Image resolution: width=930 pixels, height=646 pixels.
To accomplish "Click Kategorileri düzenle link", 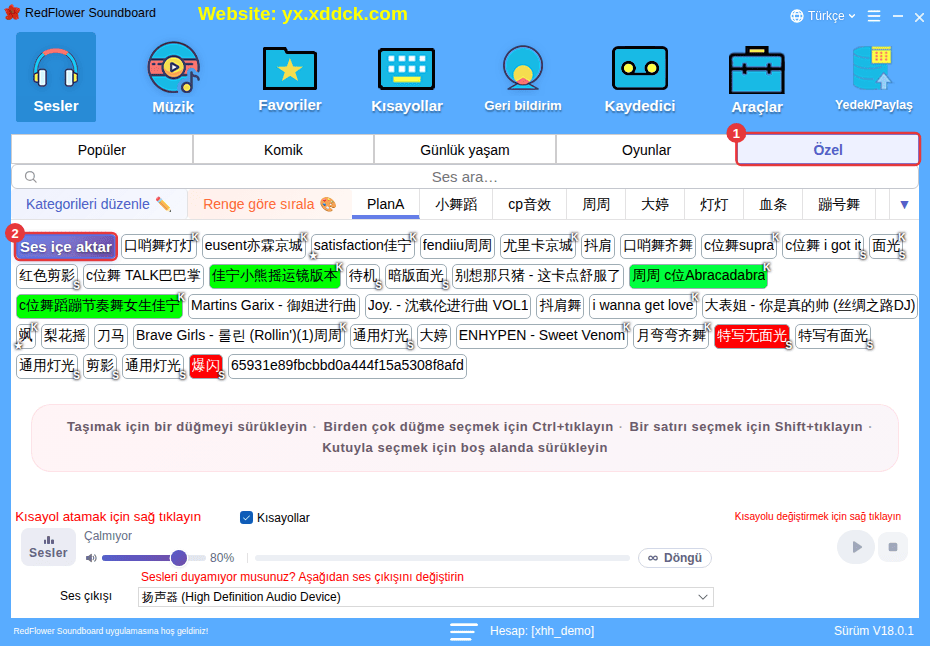I will [x=98, y=204].
